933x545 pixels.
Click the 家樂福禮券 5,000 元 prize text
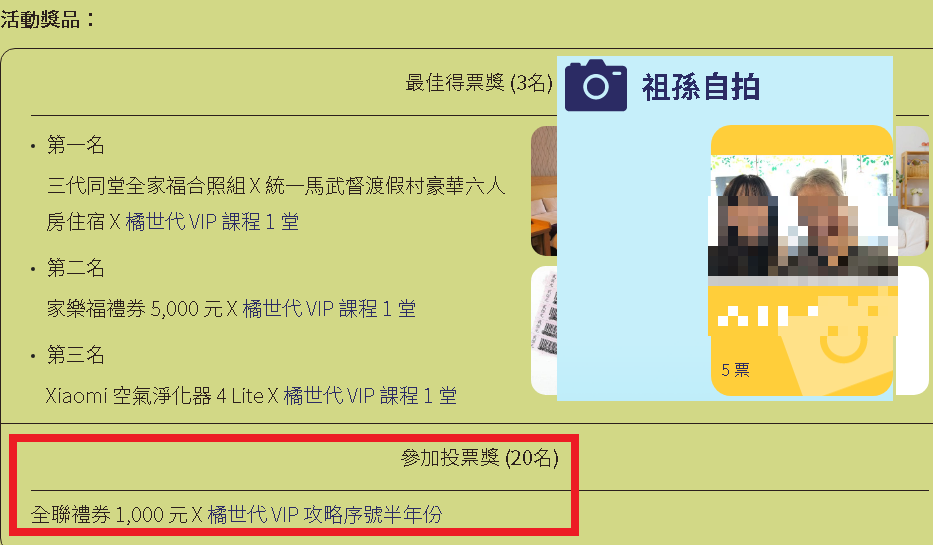(134, 309)
